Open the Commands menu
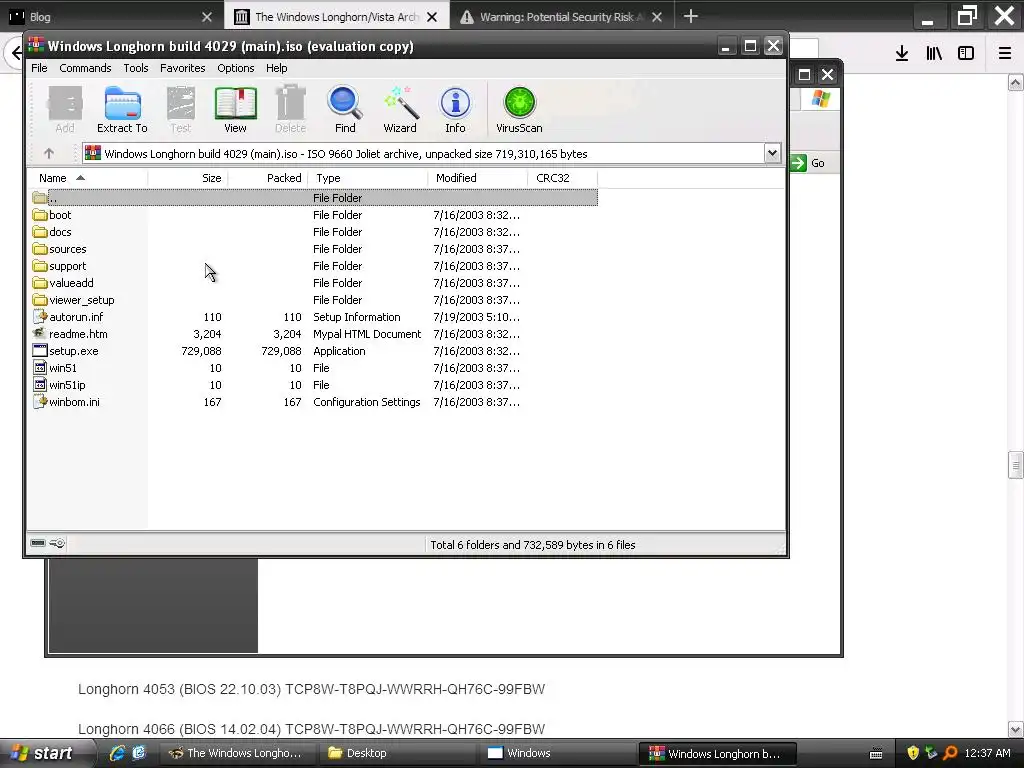The height and width of the screenshot is (768, 1024). 85,68
